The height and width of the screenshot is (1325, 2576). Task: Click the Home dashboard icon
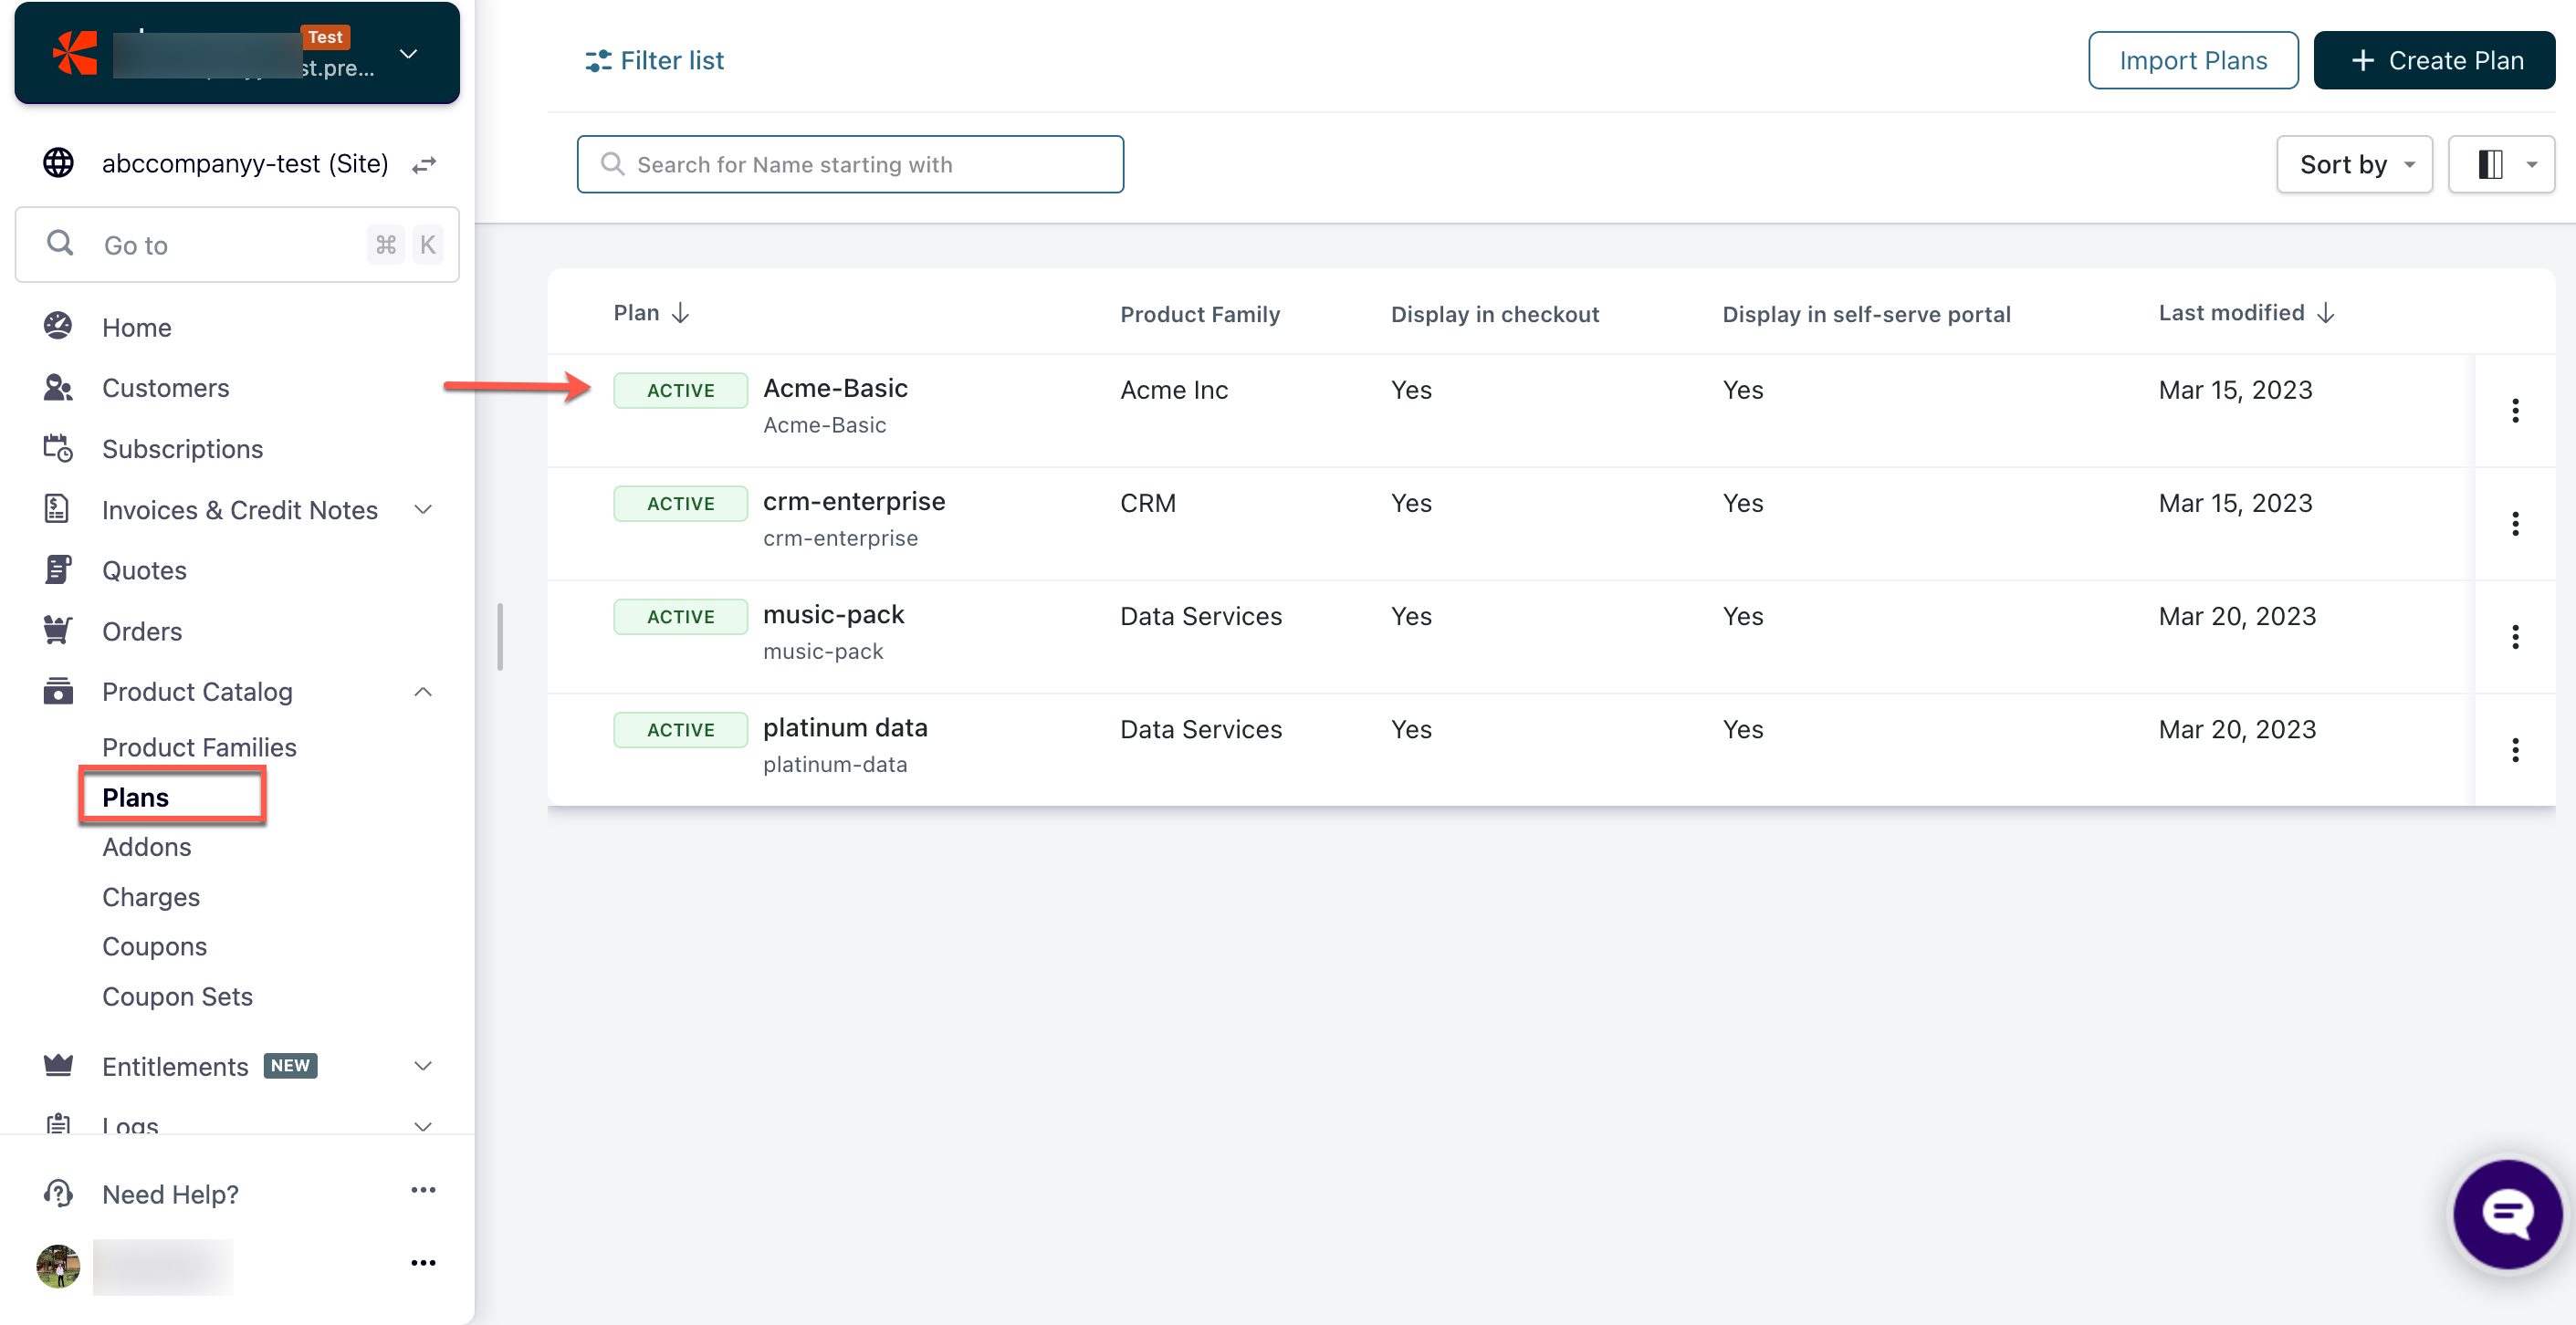click(x=58, y=327)
